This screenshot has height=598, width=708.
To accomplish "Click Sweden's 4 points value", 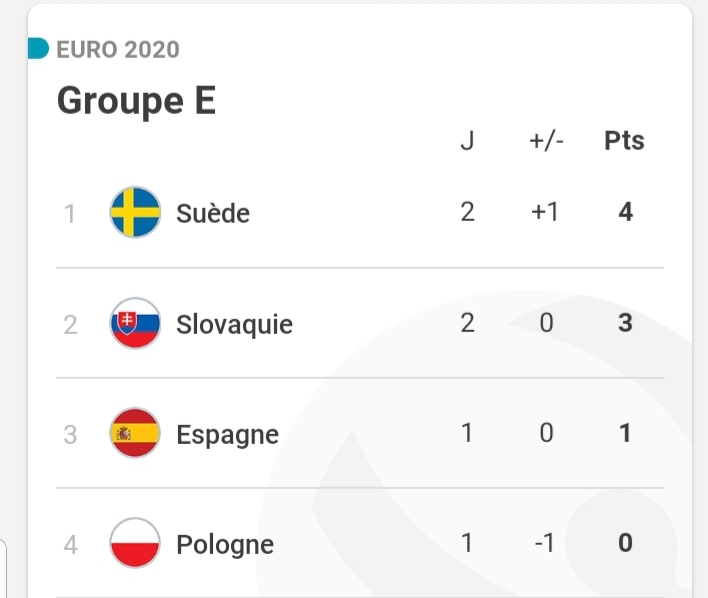I will tap(625, 212).
